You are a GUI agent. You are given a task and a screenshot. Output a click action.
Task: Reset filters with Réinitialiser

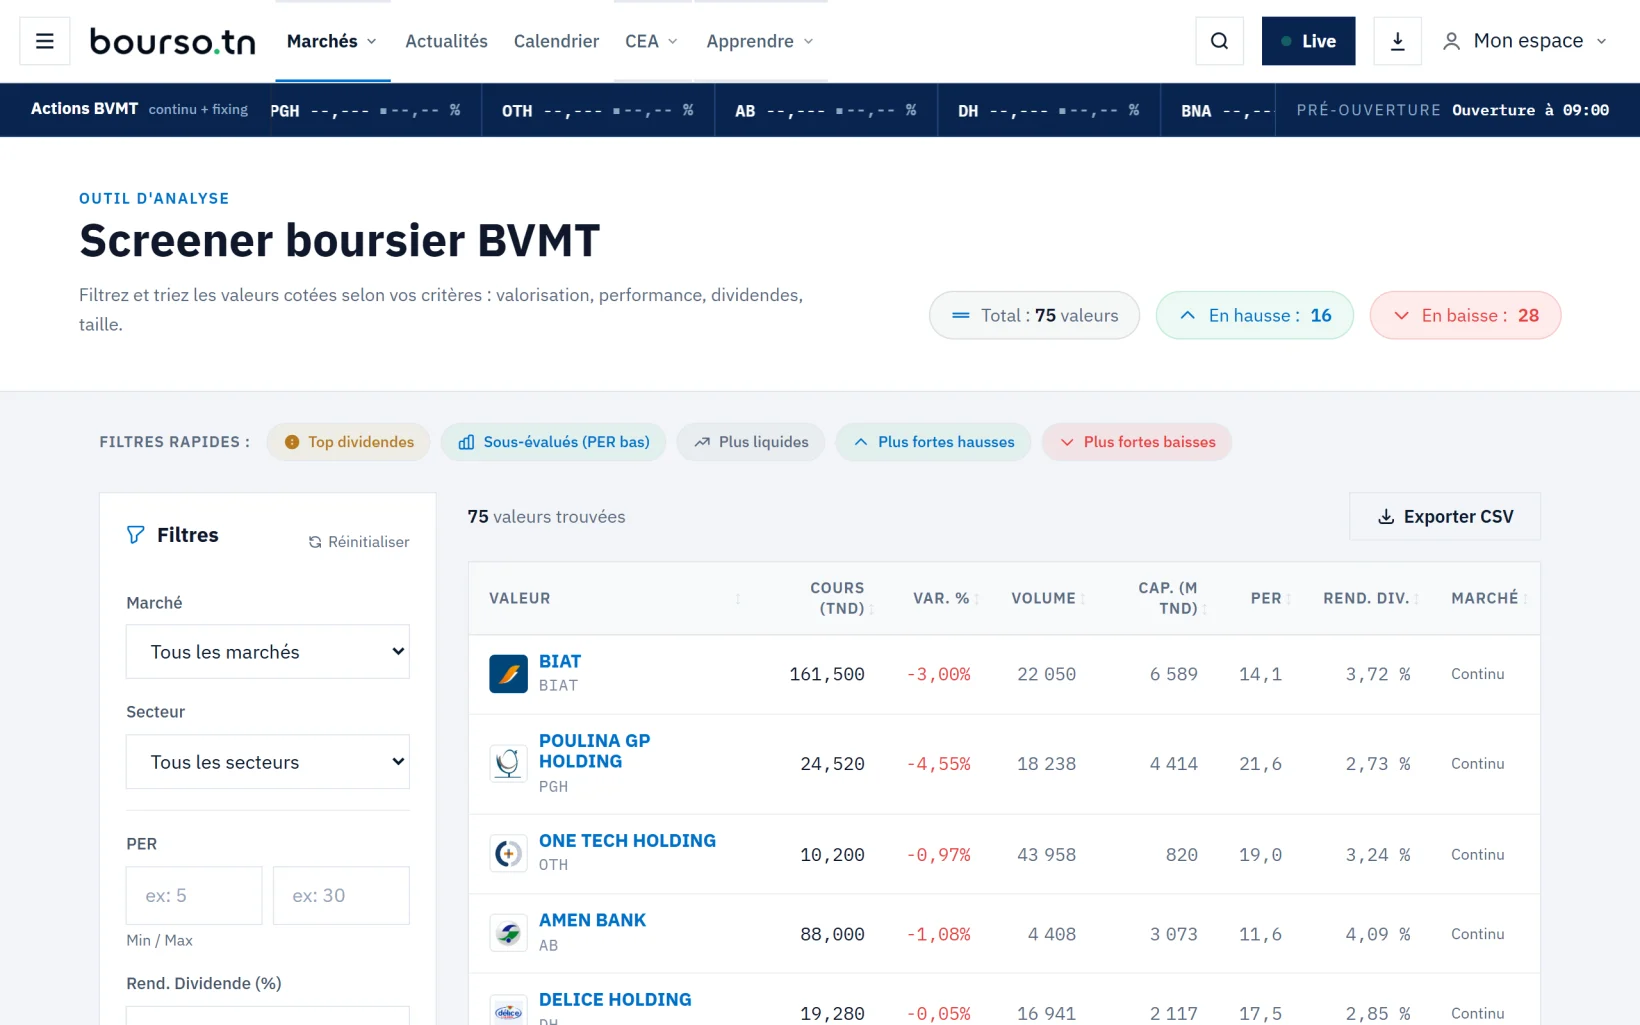click(359, 542)
